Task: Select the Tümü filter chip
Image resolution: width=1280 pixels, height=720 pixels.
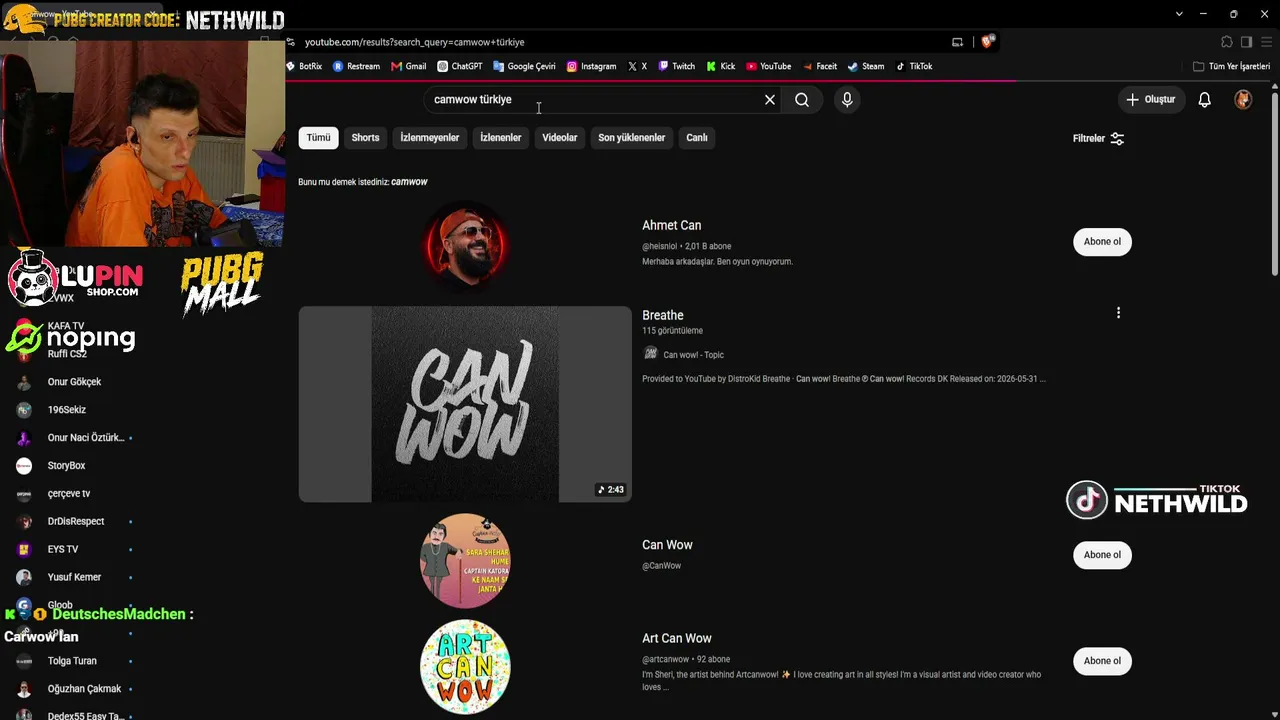Action: (318, 138)
